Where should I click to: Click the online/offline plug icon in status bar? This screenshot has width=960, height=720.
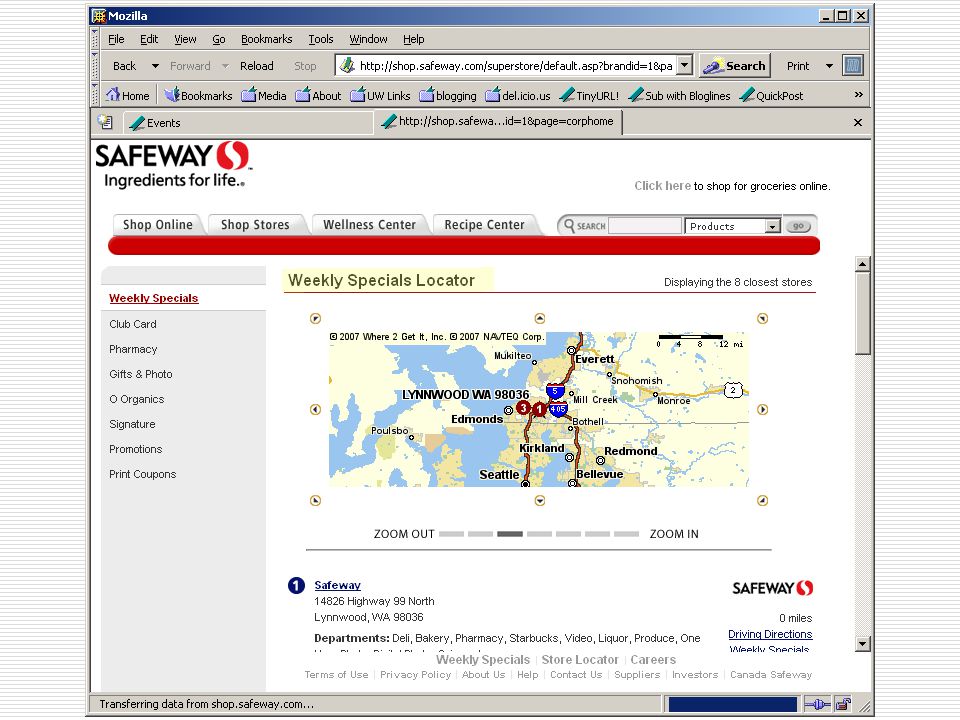coord(817,704)
